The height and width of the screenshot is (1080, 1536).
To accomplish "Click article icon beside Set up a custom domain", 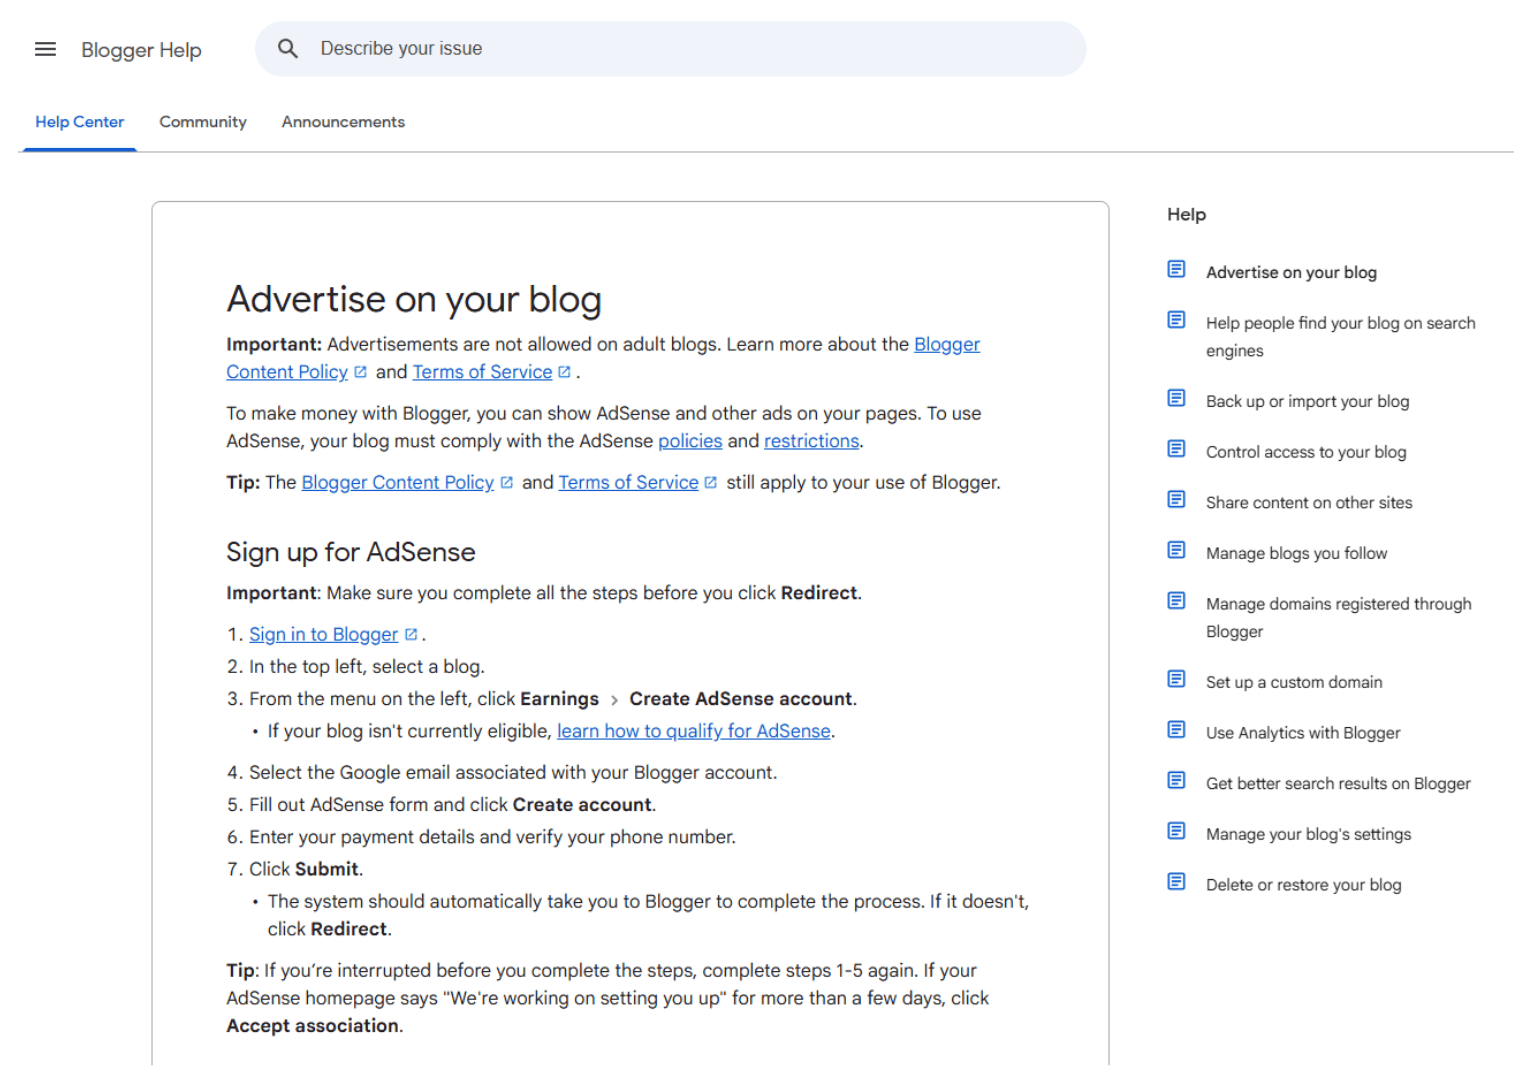I will (1176, 679).
